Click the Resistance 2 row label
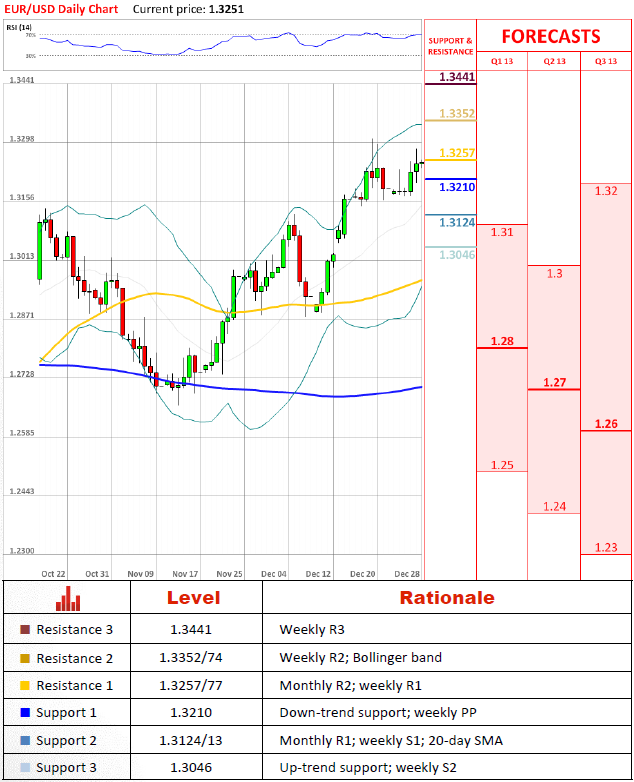The height and width of the screenshot is (782, 634). pos(74,658)
